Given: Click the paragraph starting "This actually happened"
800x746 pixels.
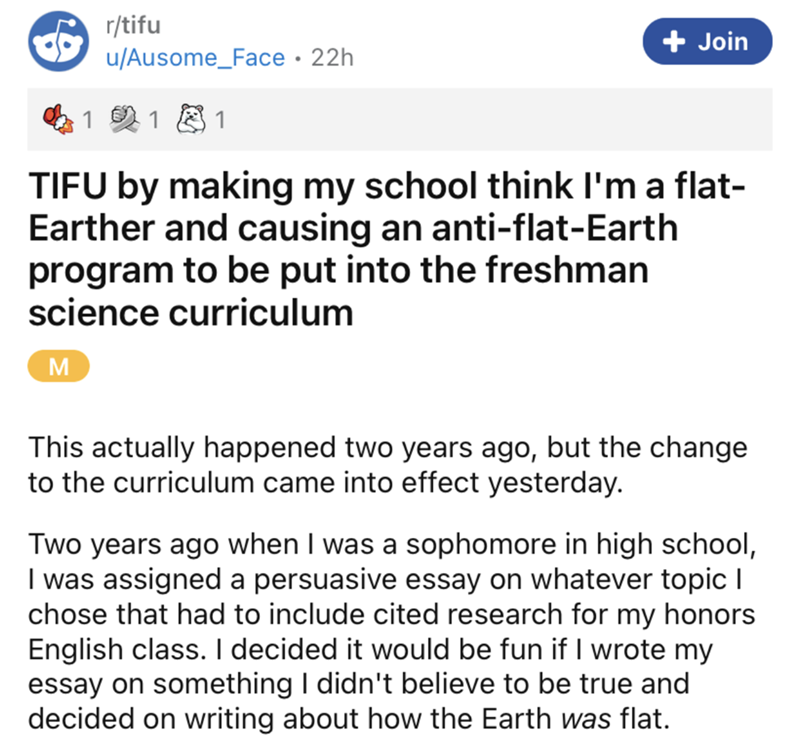Looking at the screenshot, I should 388,465.
